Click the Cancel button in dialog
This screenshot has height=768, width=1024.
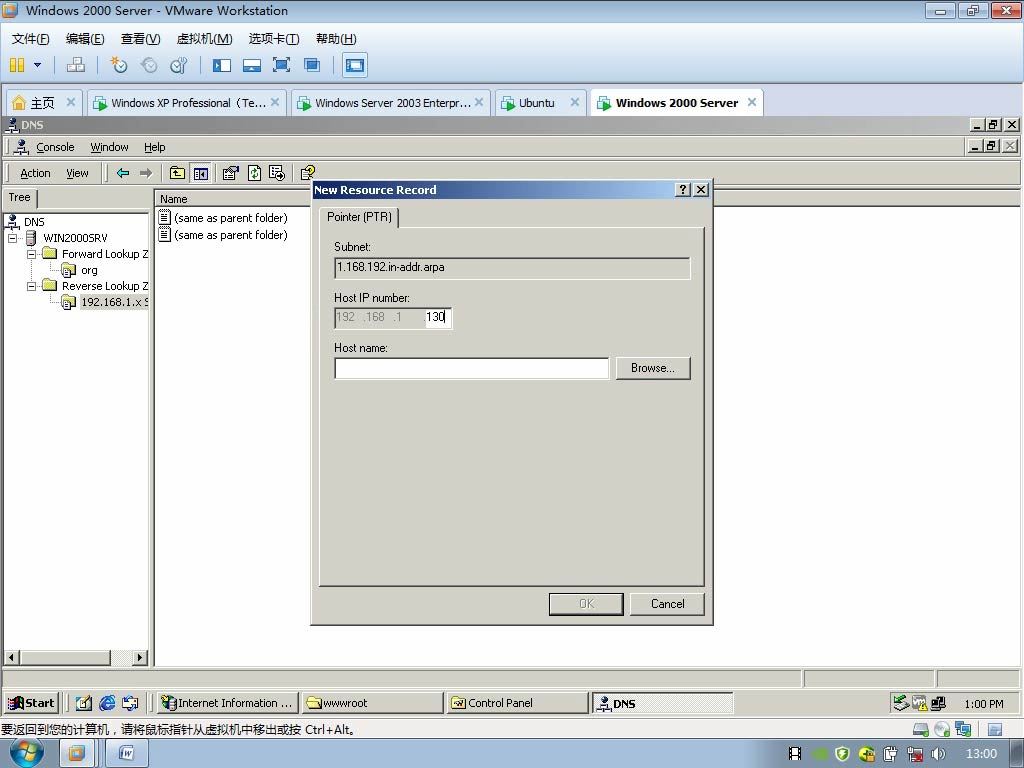tap(667, 604)
